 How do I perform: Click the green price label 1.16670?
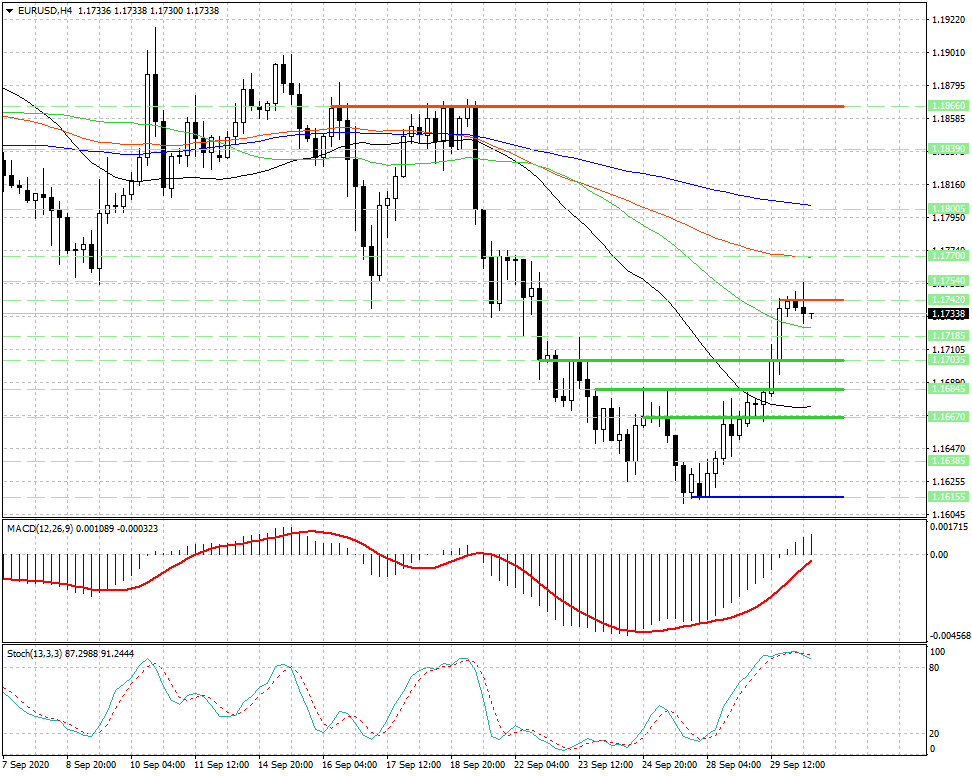948,417
